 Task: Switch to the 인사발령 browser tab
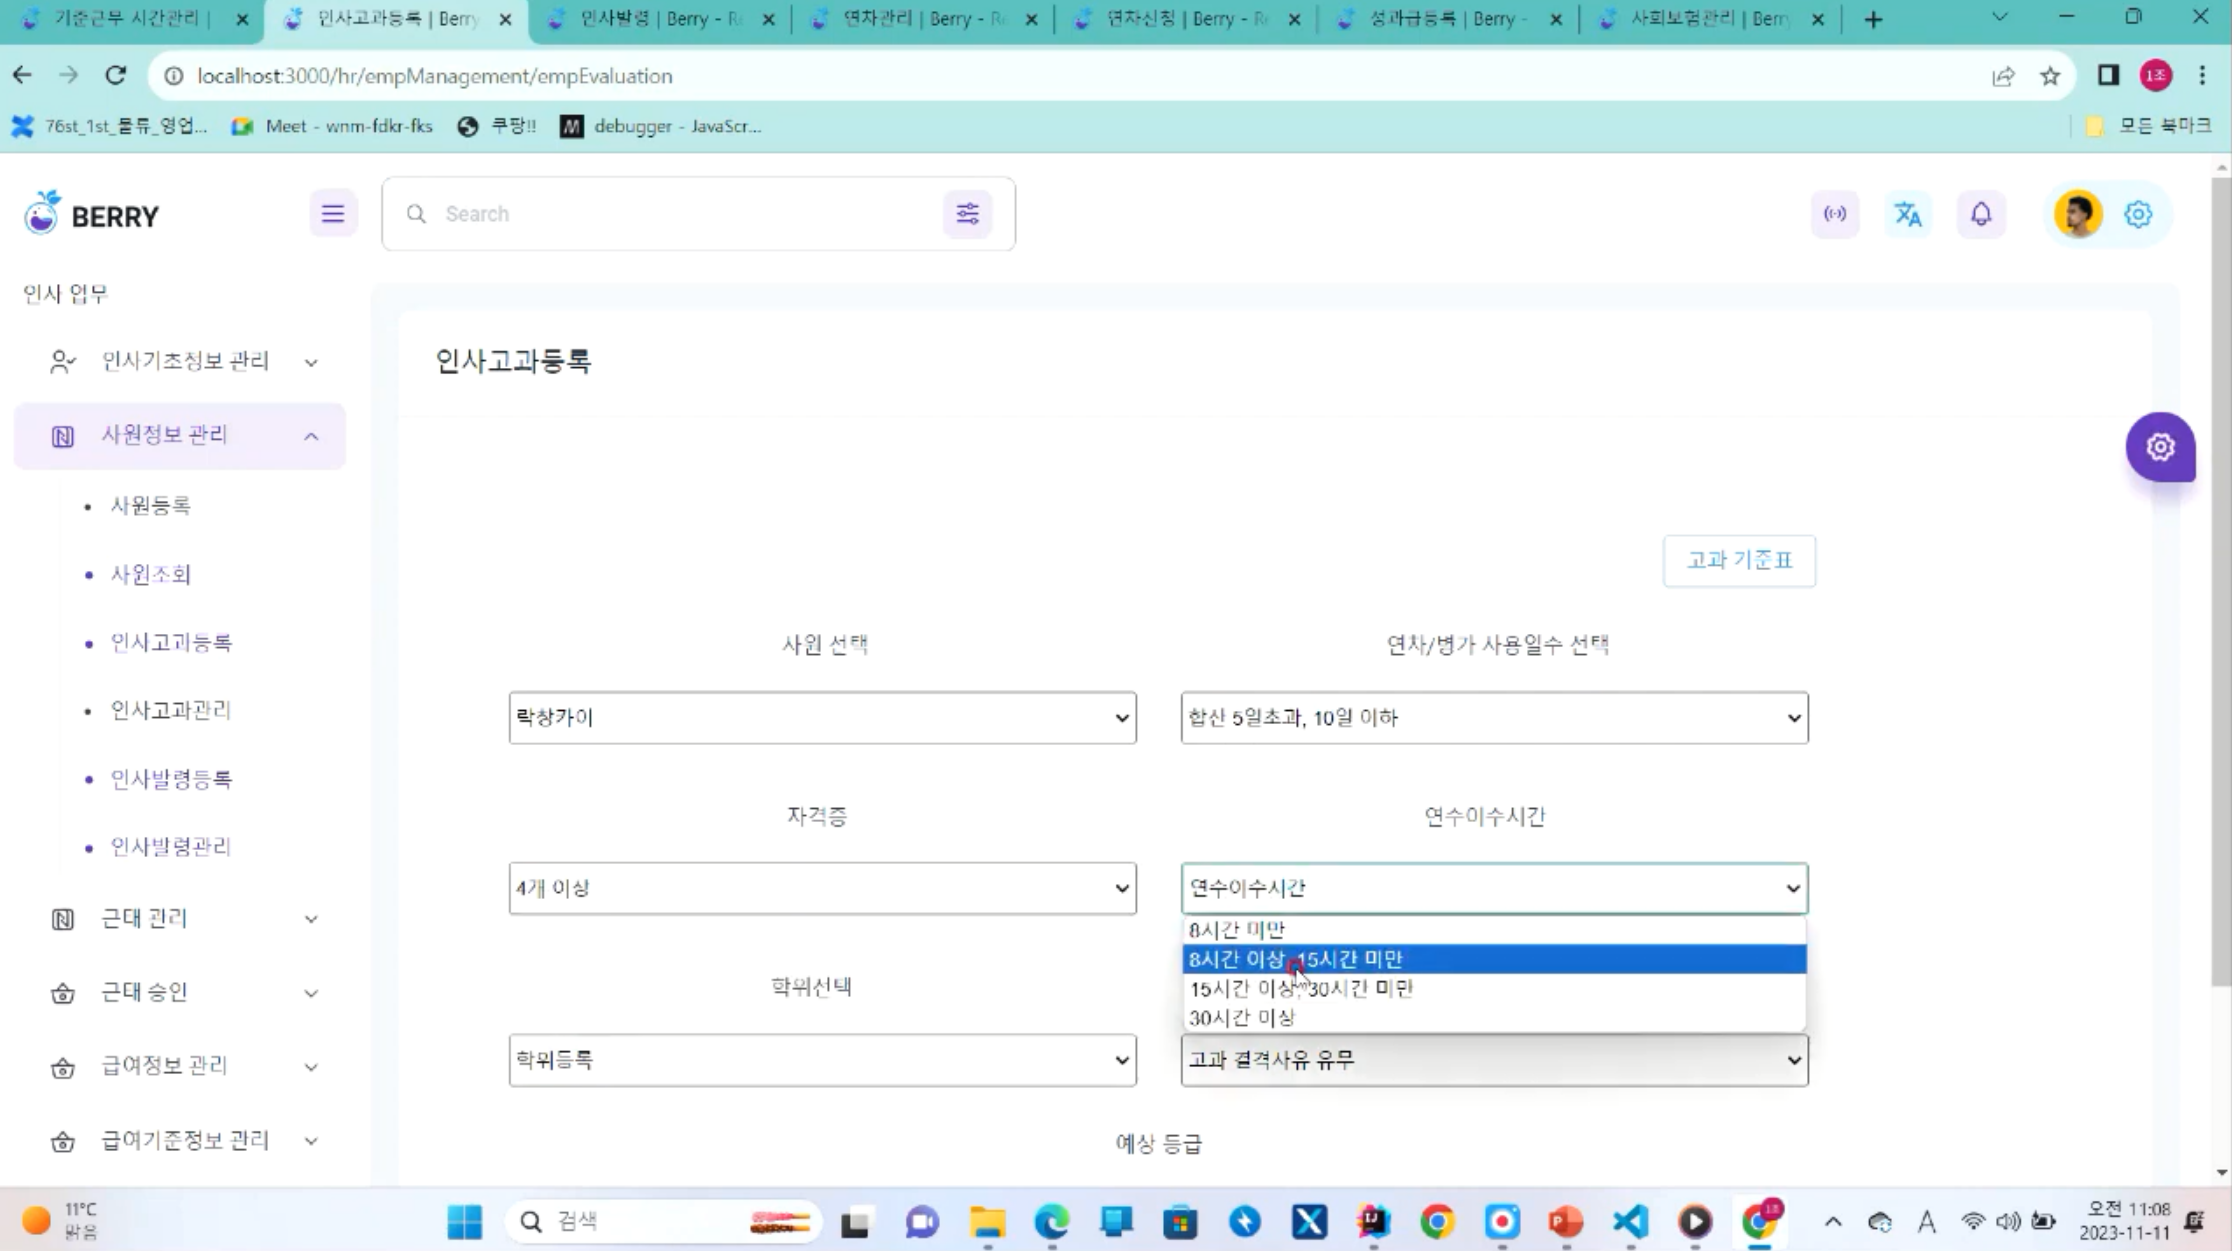660,19
